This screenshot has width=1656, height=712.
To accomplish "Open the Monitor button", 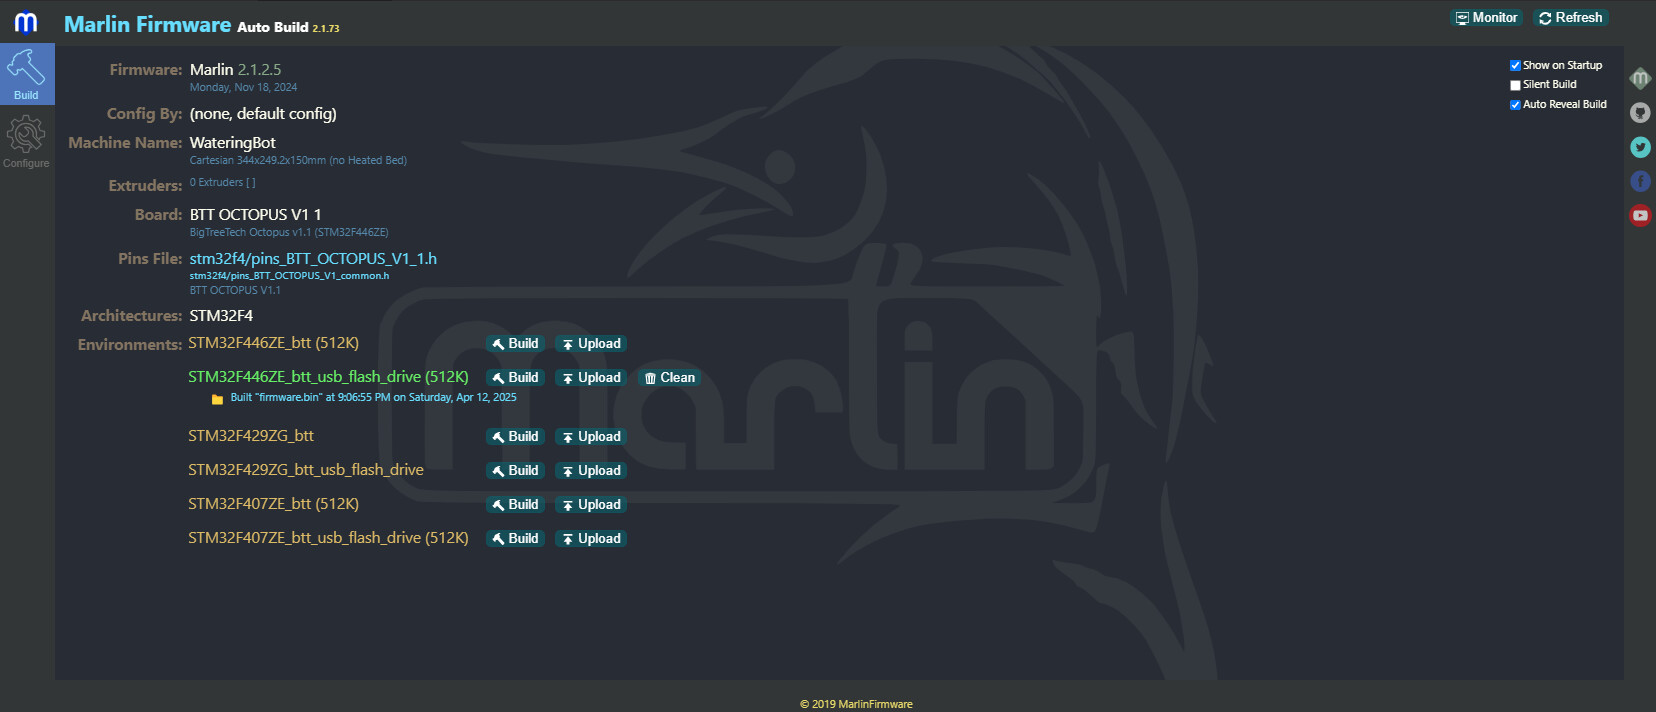I will (1487, 18).
